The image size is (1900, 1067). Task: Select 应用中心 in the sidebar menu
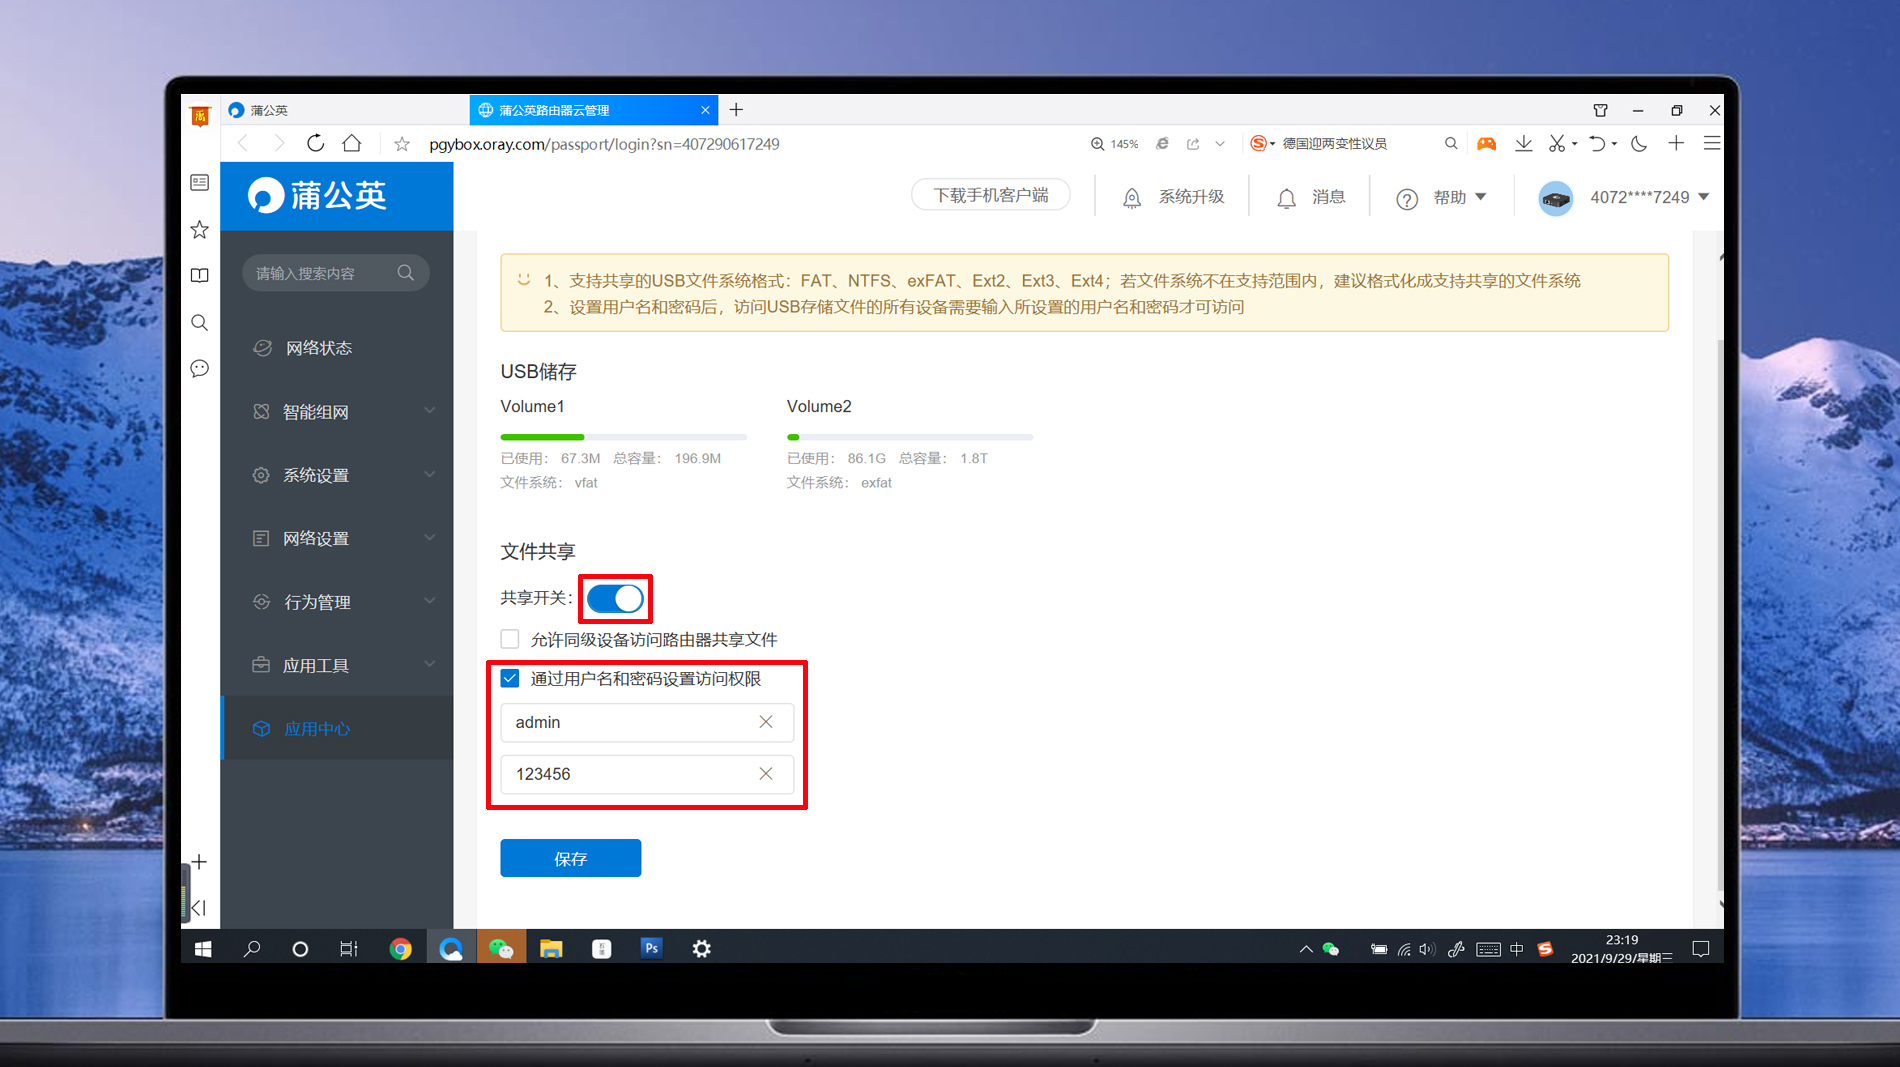point(317,728)
